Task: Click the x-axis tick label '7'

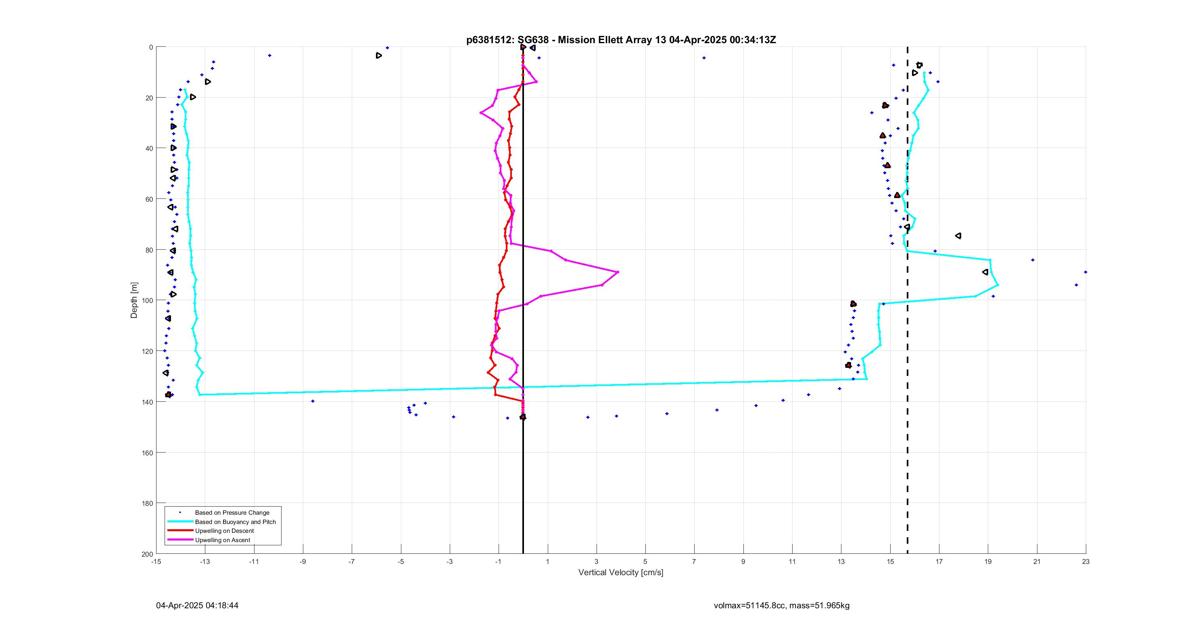Action: [694, 562]
